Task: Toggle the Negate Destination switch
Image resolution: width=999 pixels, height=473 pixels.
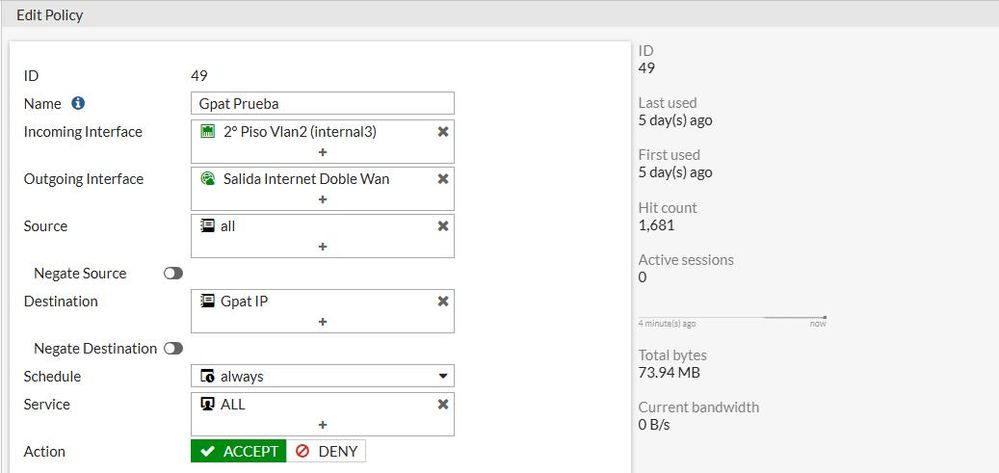Action: 173,349
